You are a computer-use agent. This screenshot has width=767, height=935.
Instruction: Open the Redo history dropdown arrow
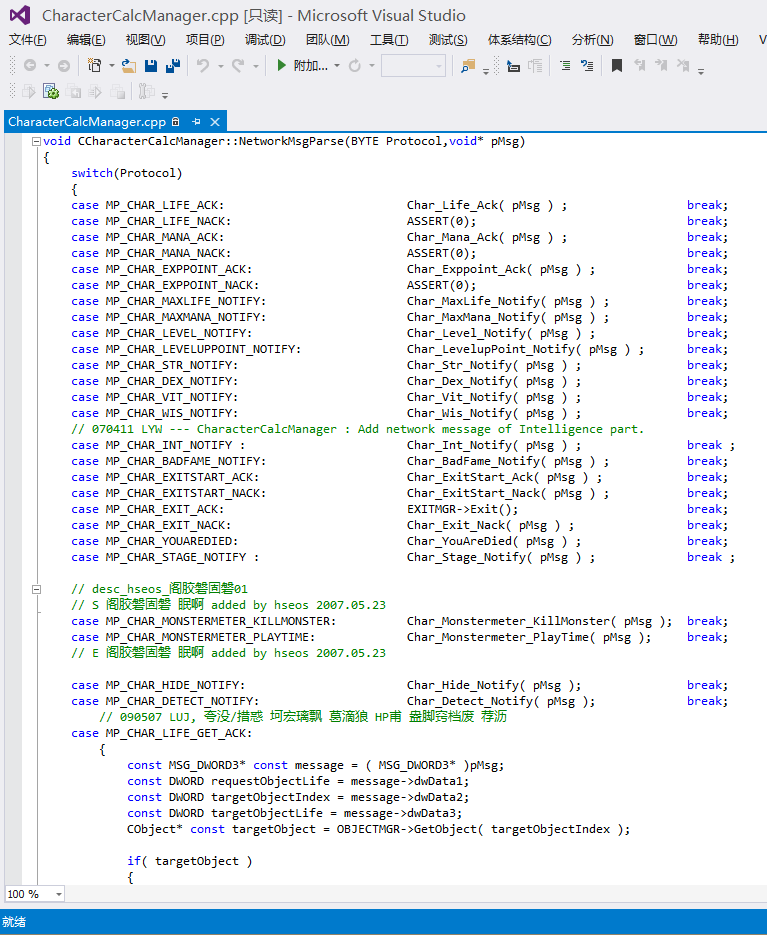tap(256, 66)
